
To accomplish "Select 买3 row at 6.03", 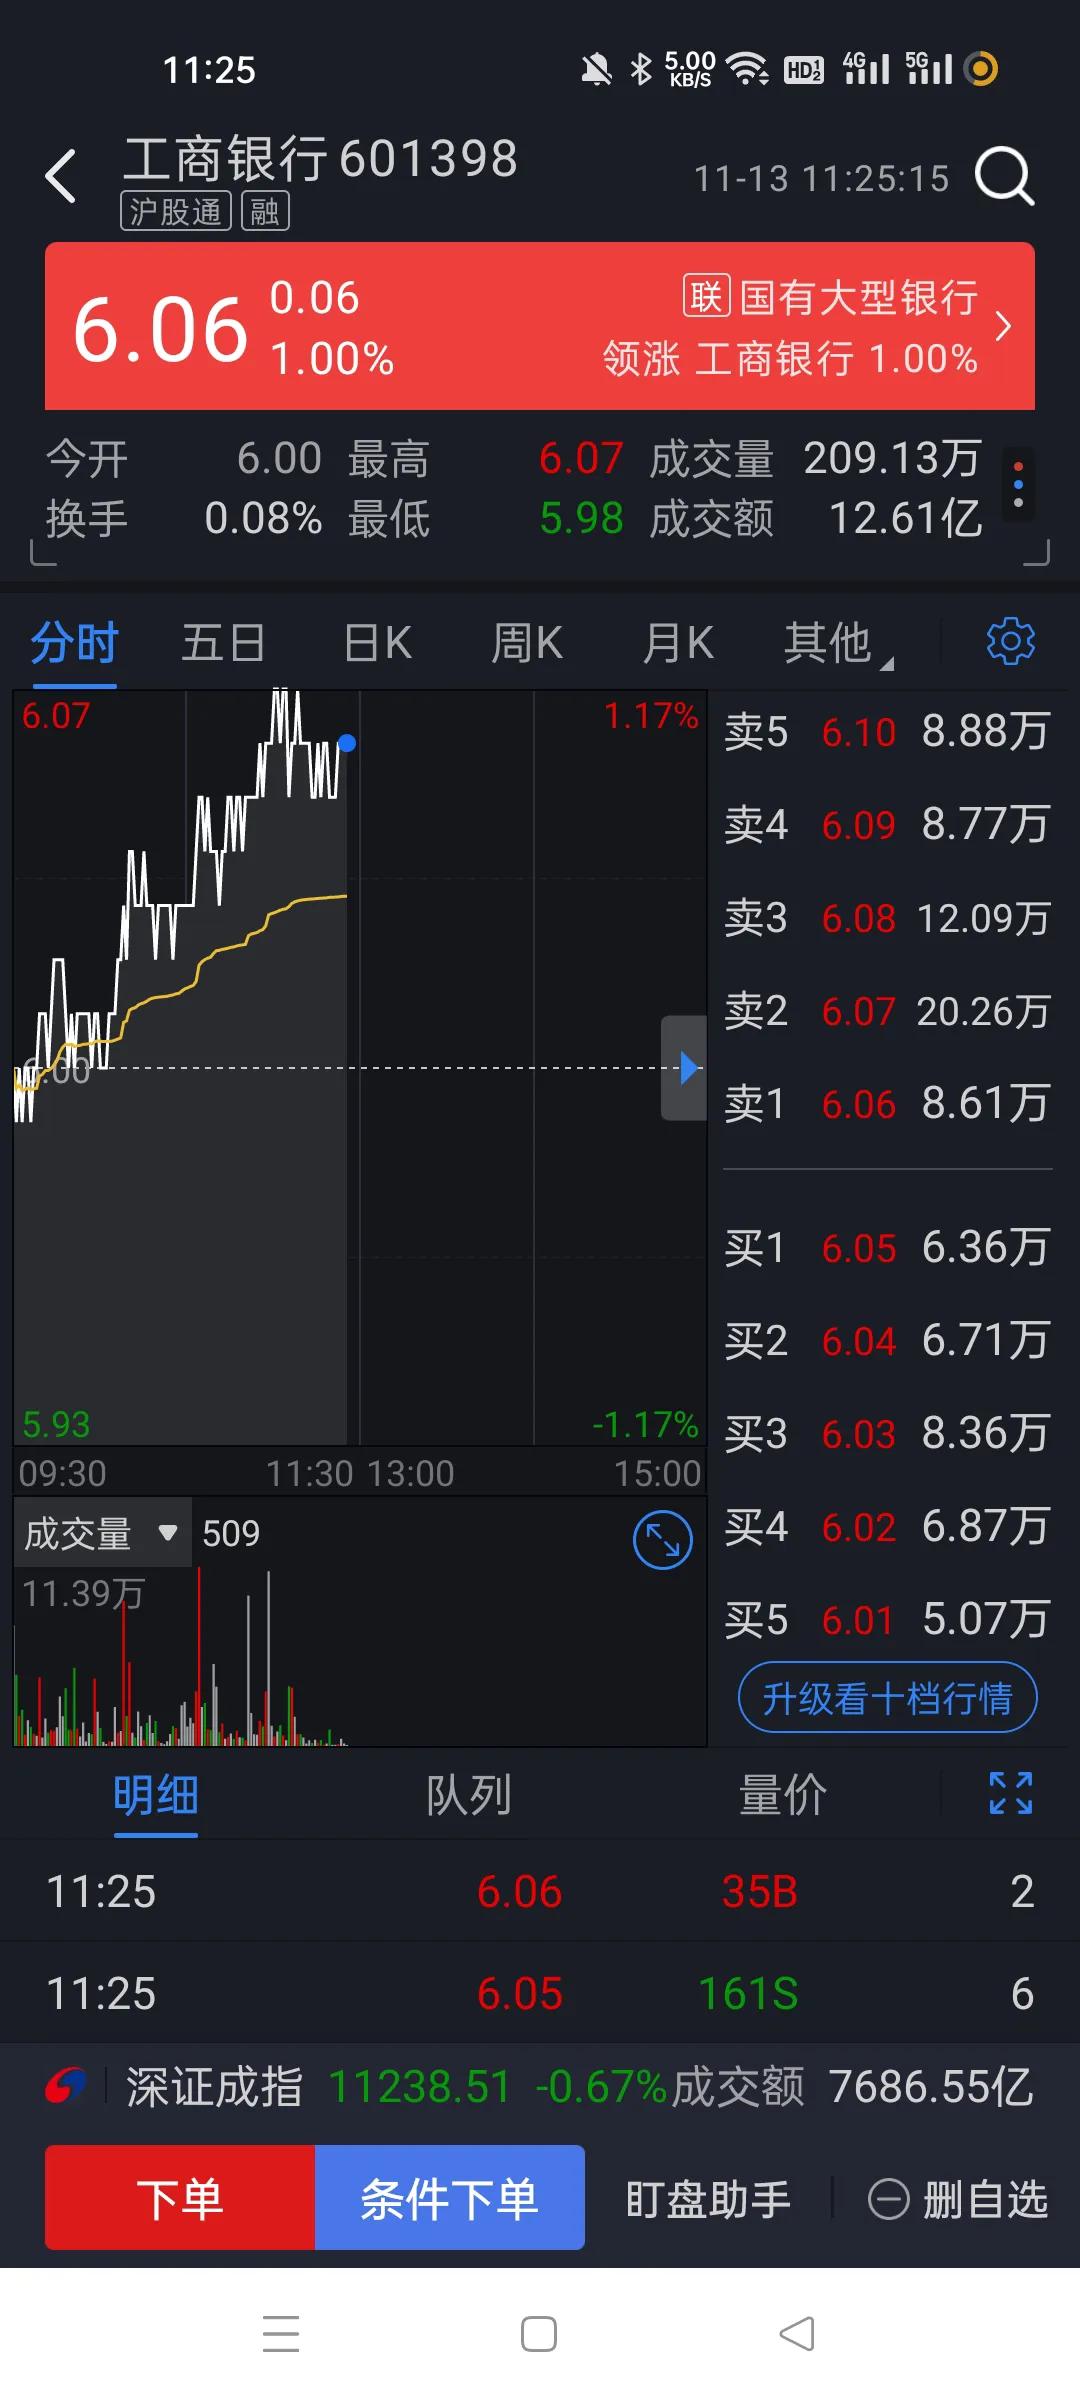I will coord(887,1433).
